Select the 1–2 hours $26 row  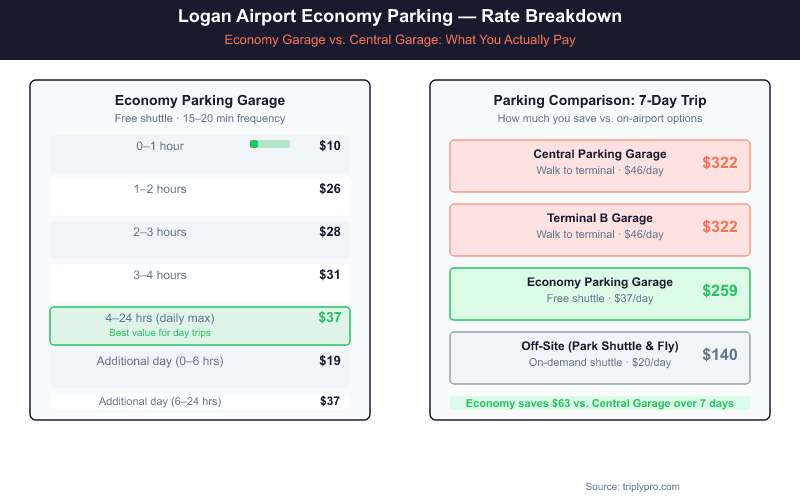tap(199, 196)
